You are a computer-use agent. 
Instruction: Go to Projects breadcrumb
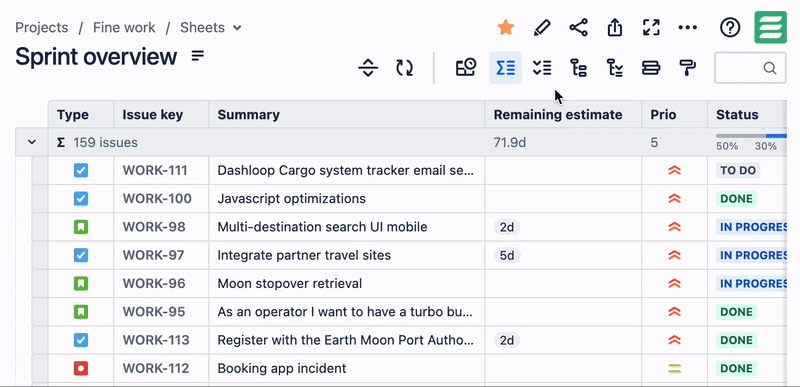click(42, 28)
